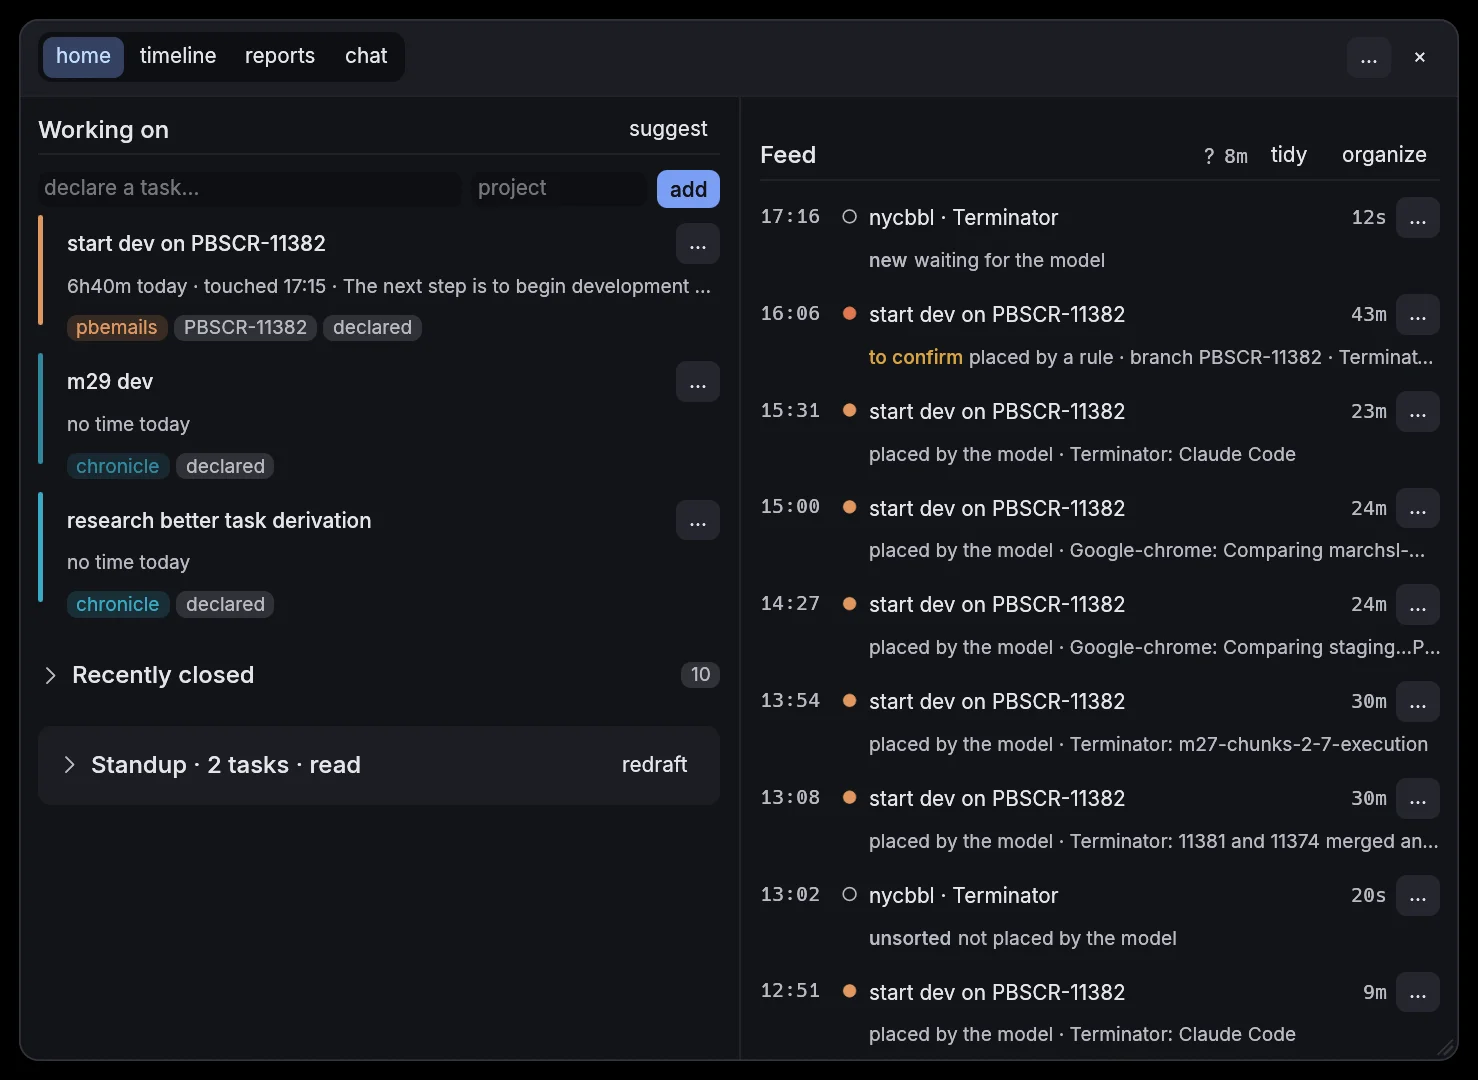The height and width of the screenshot is (1080, 1478).
Task: Select start dev on PBSCR-11382 in Working on
Action: [196, 244]
